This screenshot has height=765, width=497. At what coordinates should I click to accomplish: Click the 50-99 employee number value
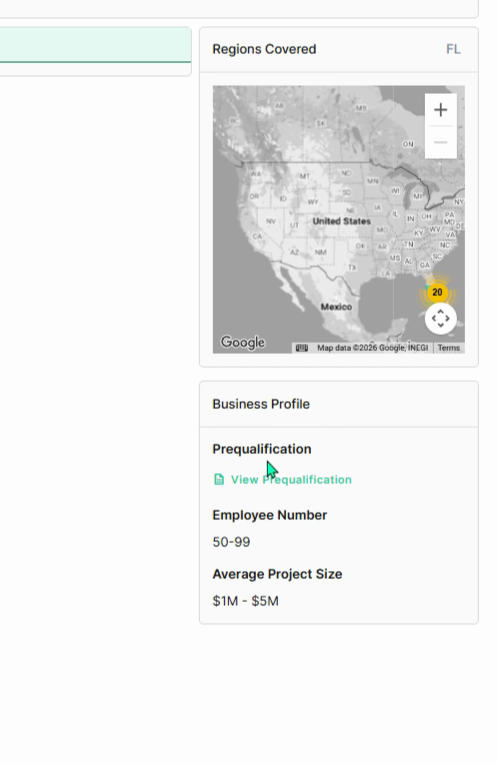[x=231, y=542]
